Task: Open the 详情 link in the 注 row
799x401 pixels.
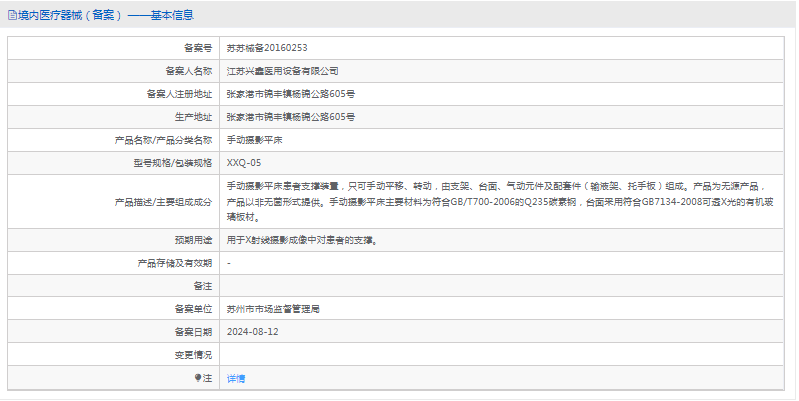Action: coord(236,379)
